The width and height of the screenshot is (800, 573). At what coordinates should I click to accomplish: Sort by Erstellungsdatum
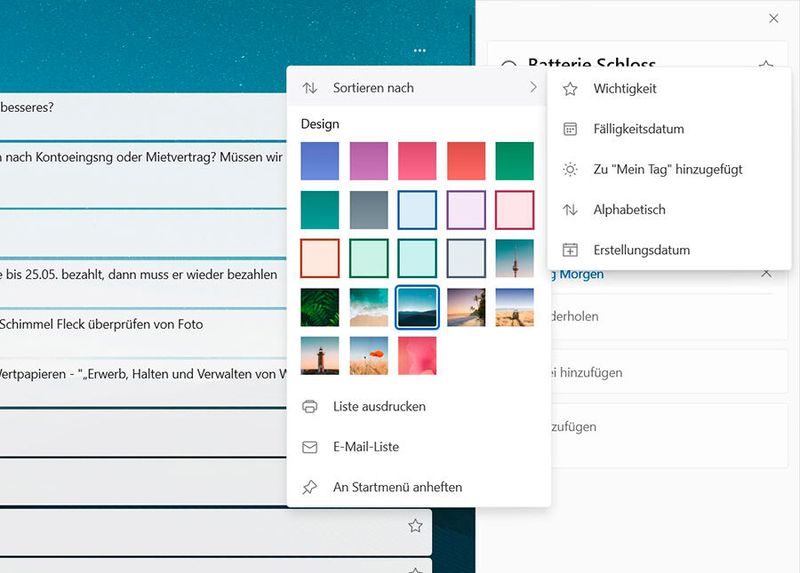tap(669, 250)
